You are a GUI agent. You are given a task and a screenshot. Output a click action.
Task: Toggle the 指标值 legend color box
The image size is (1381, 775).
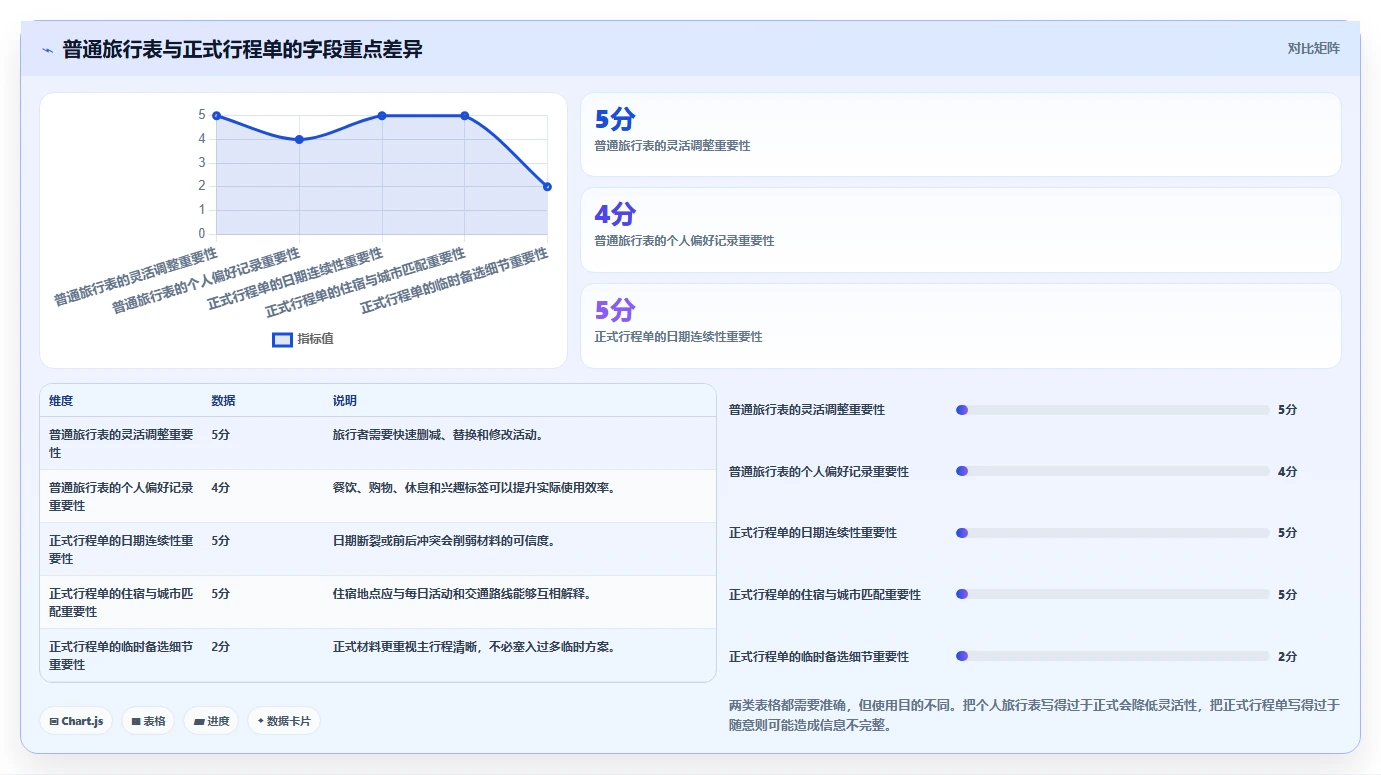point(283,339)
